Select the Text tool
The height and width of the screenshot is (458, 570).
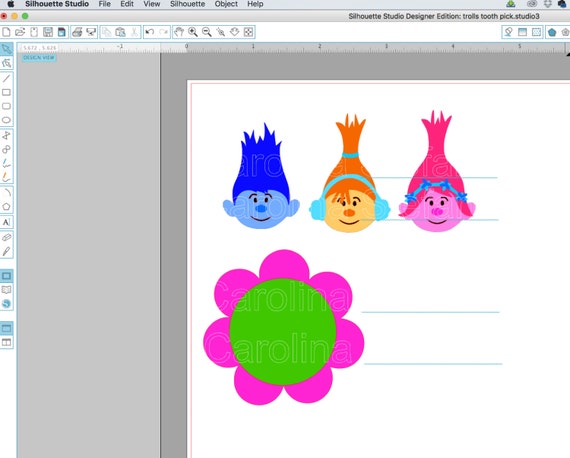(7, 222)
